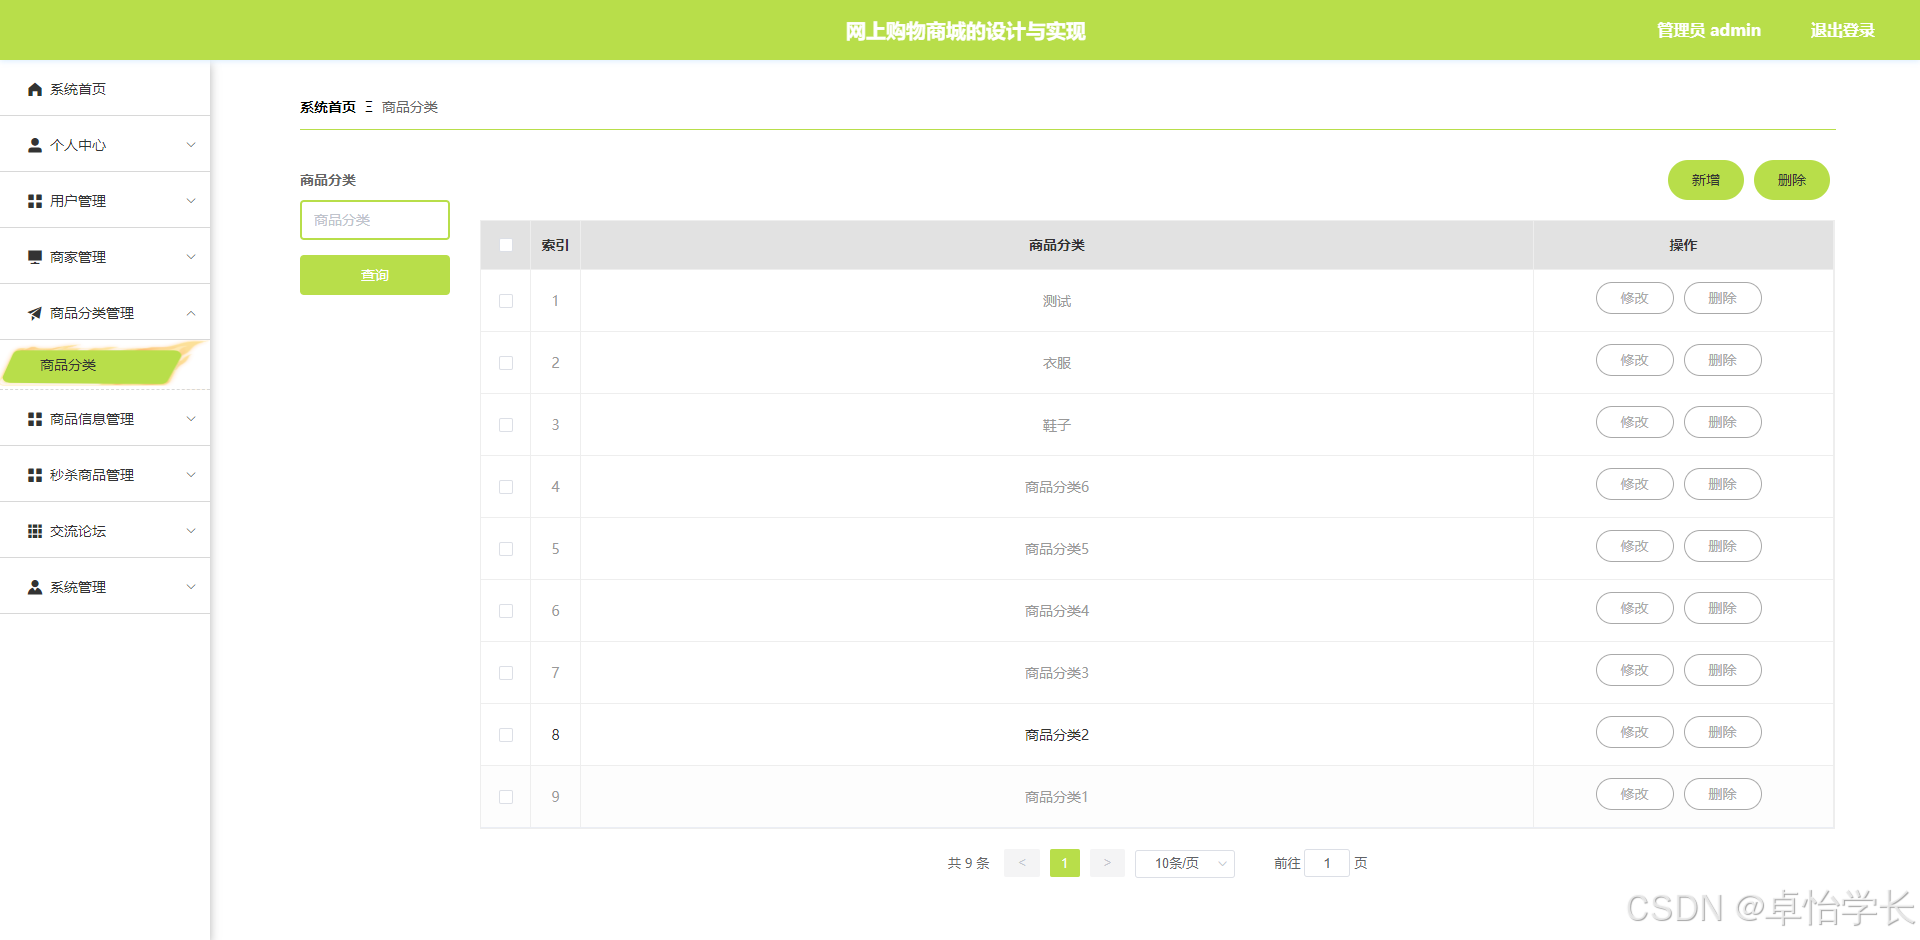Click the paper plane icon for 商品分类管理
Image resolution: width=1920 pixels, height=940 pixels.
tap(35, 313)
